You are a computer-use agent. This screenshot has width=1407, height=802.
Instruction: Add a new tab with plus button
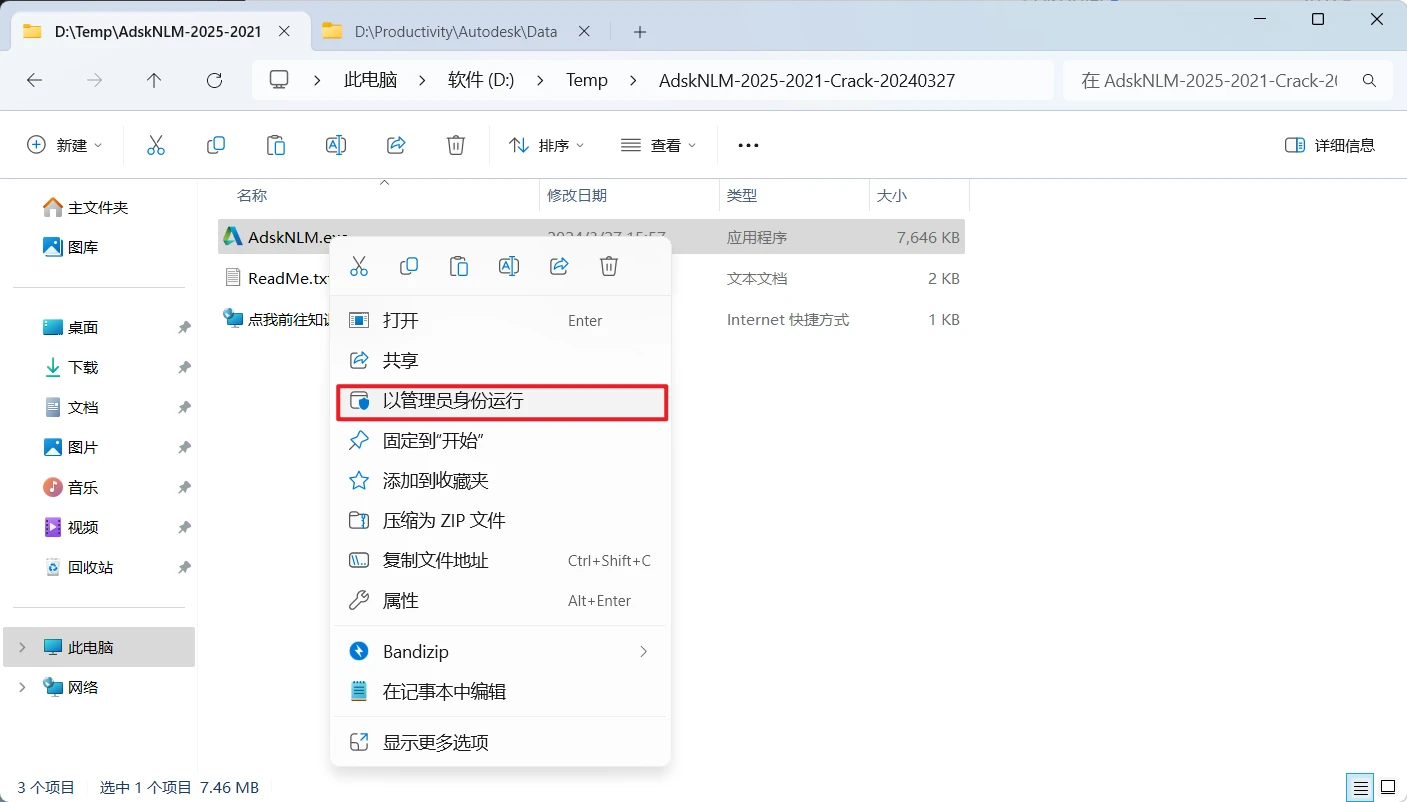640,32
